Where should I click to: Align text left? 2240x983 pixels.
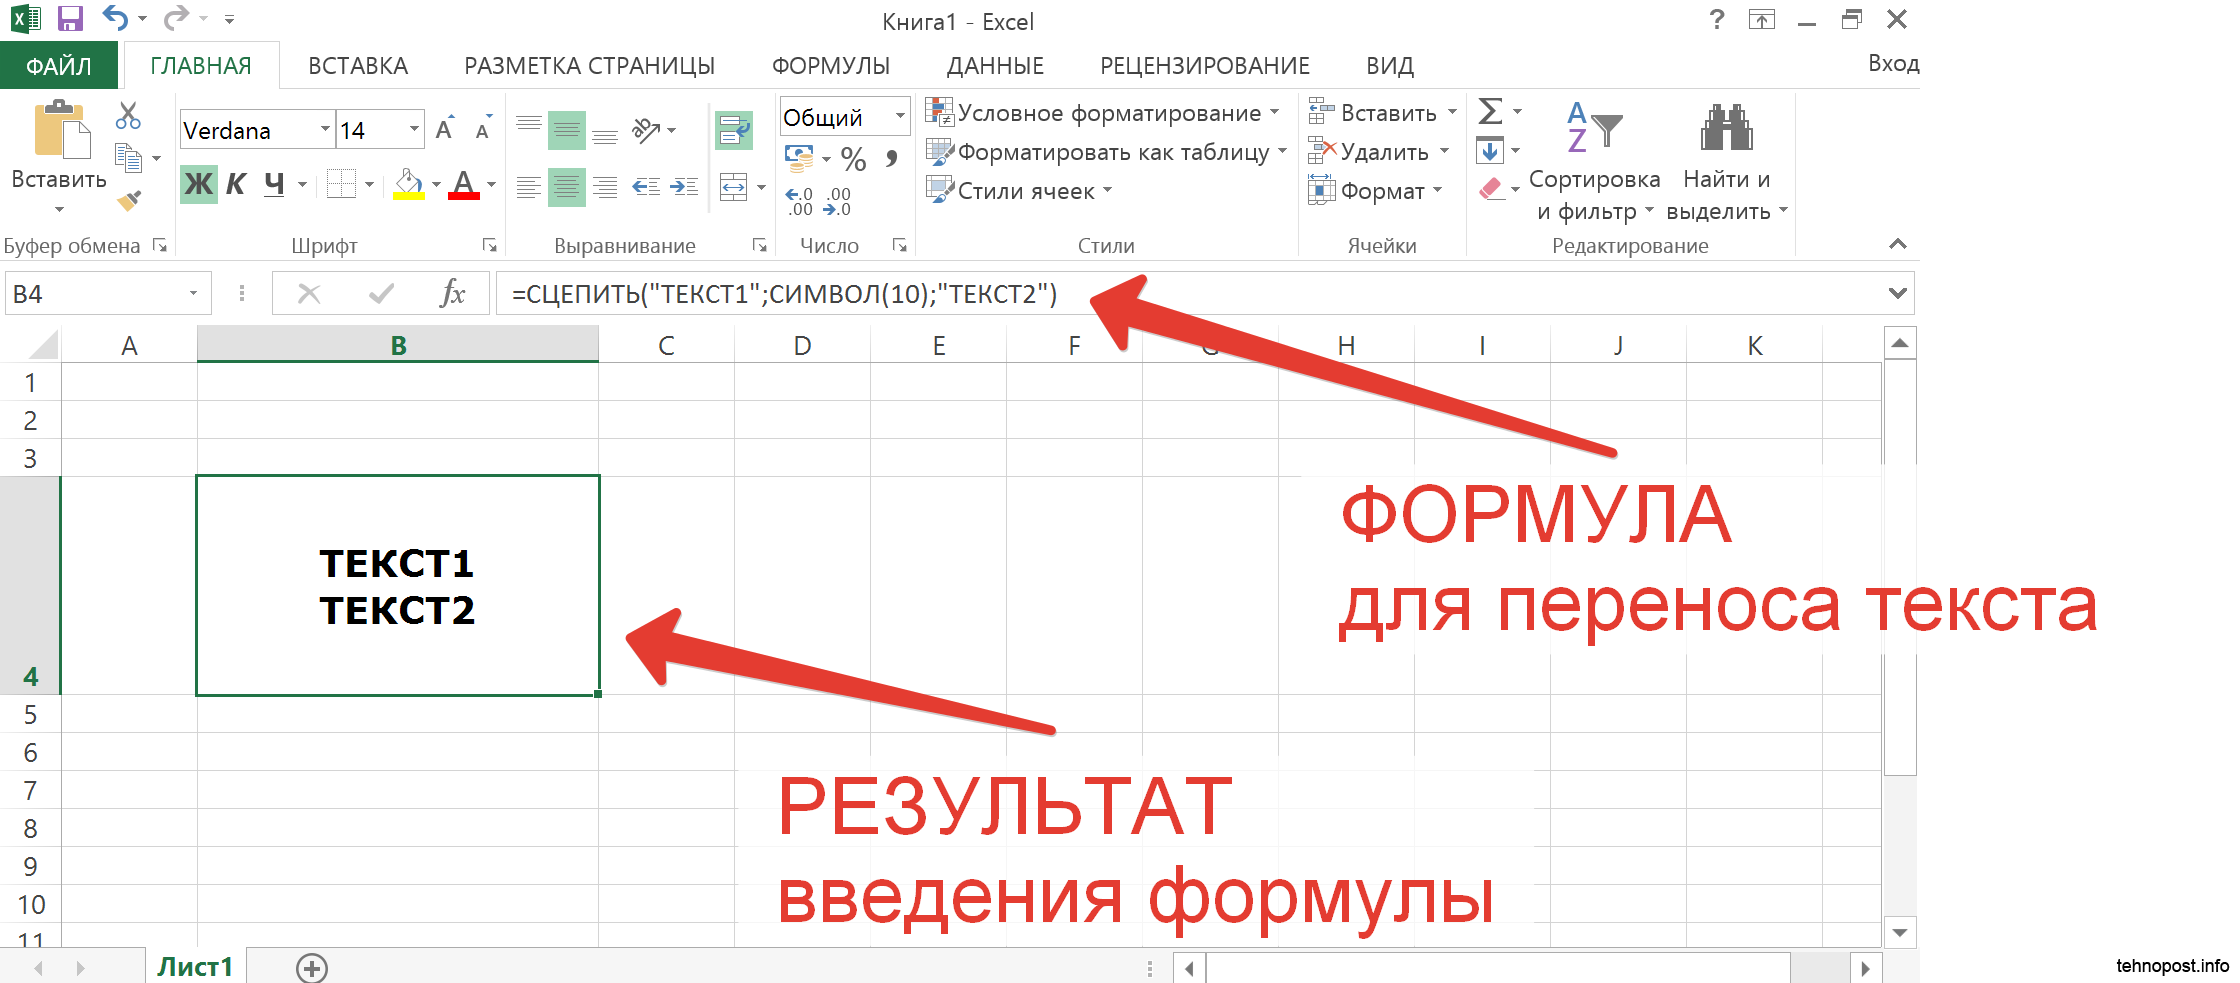[x=529, y=187]
